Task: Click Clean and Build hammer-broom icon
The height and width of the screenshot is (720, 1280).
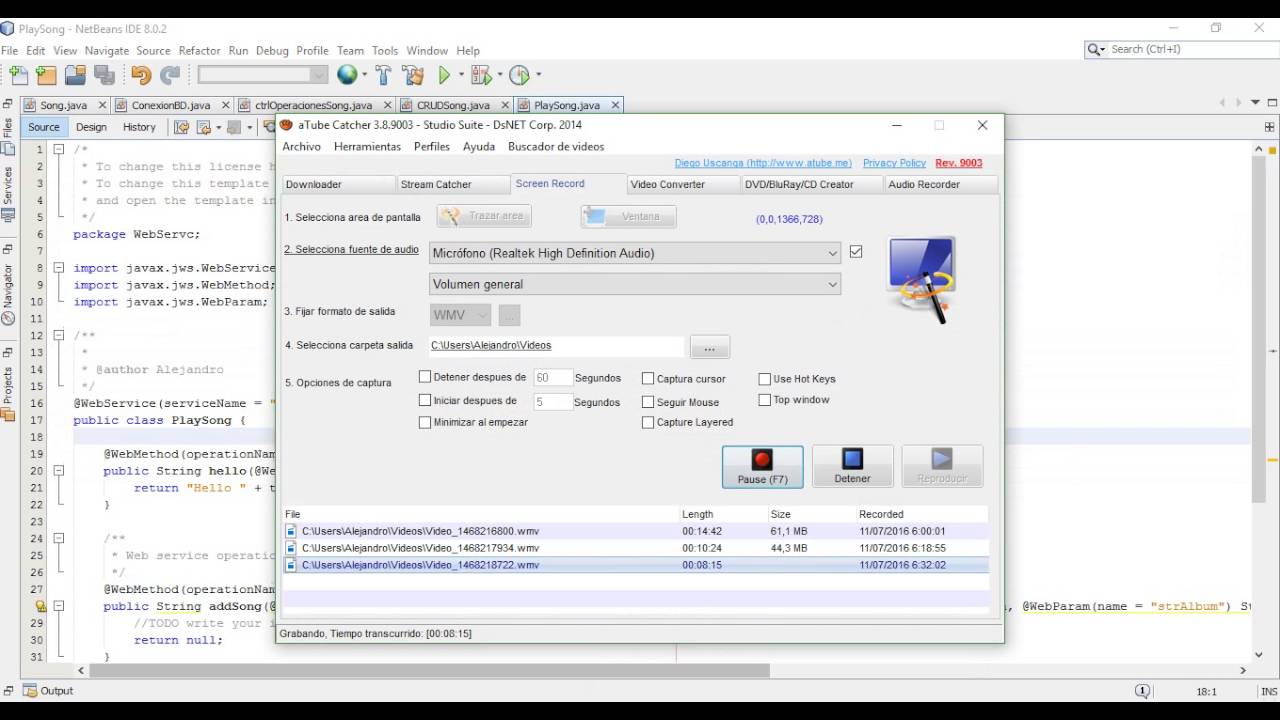Action: point(413,75)
